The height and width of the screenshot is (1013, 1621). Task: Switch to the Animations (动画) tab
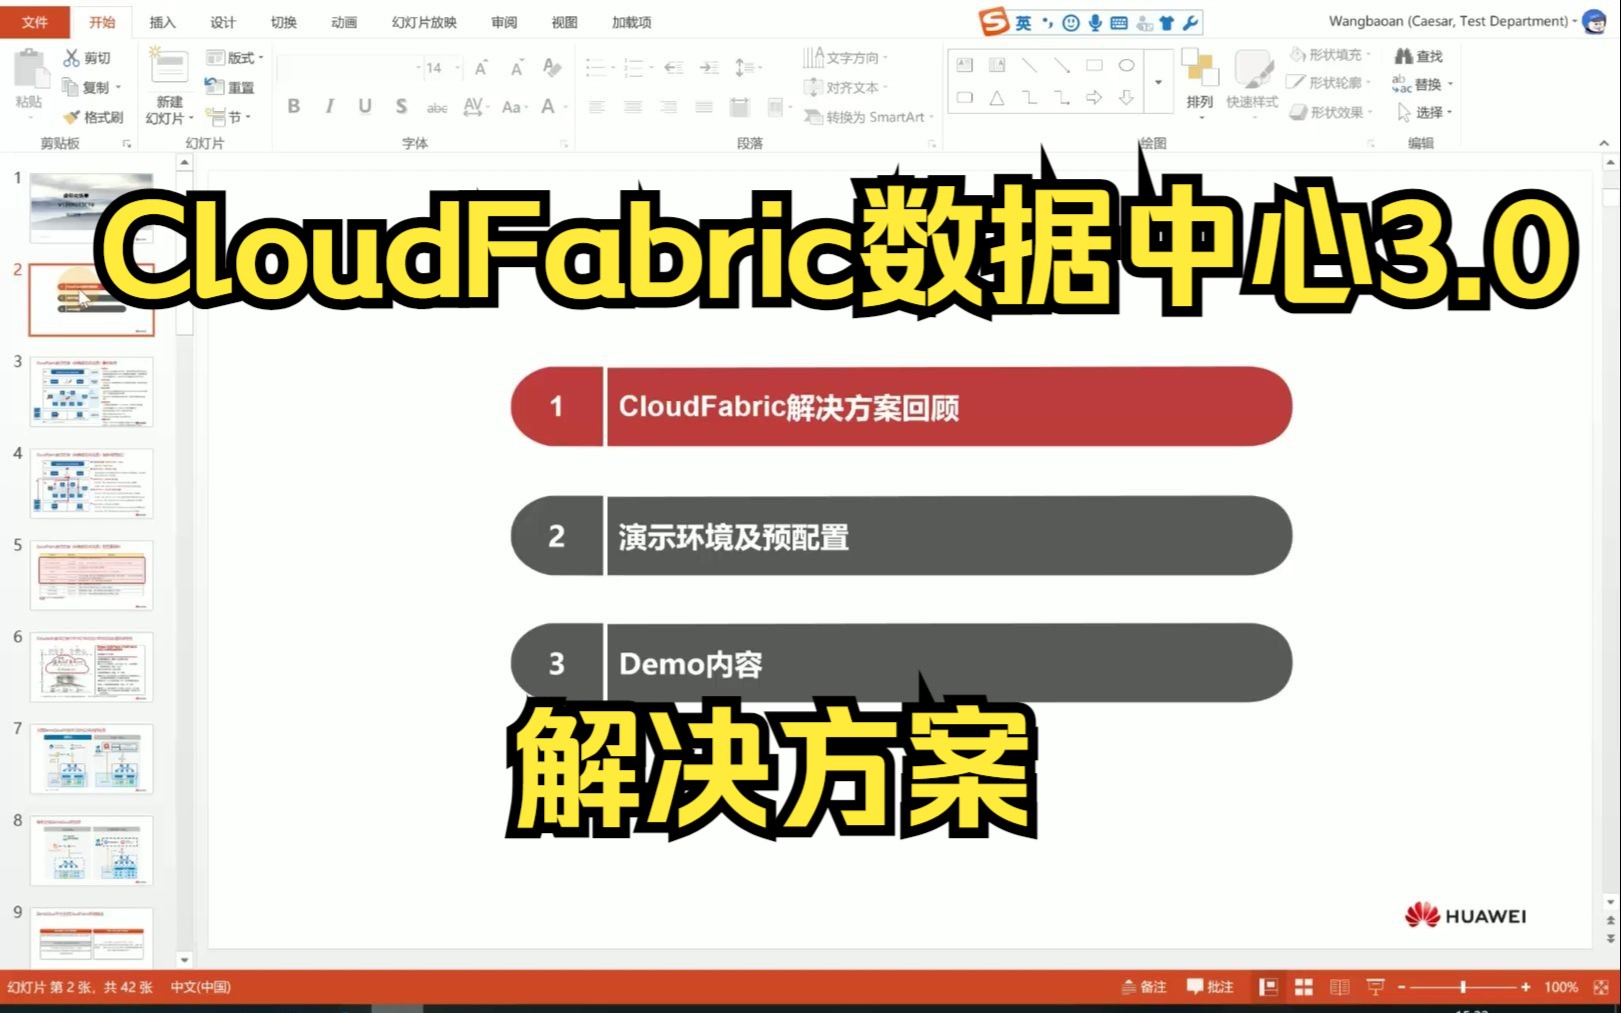[x=344, y=22]
